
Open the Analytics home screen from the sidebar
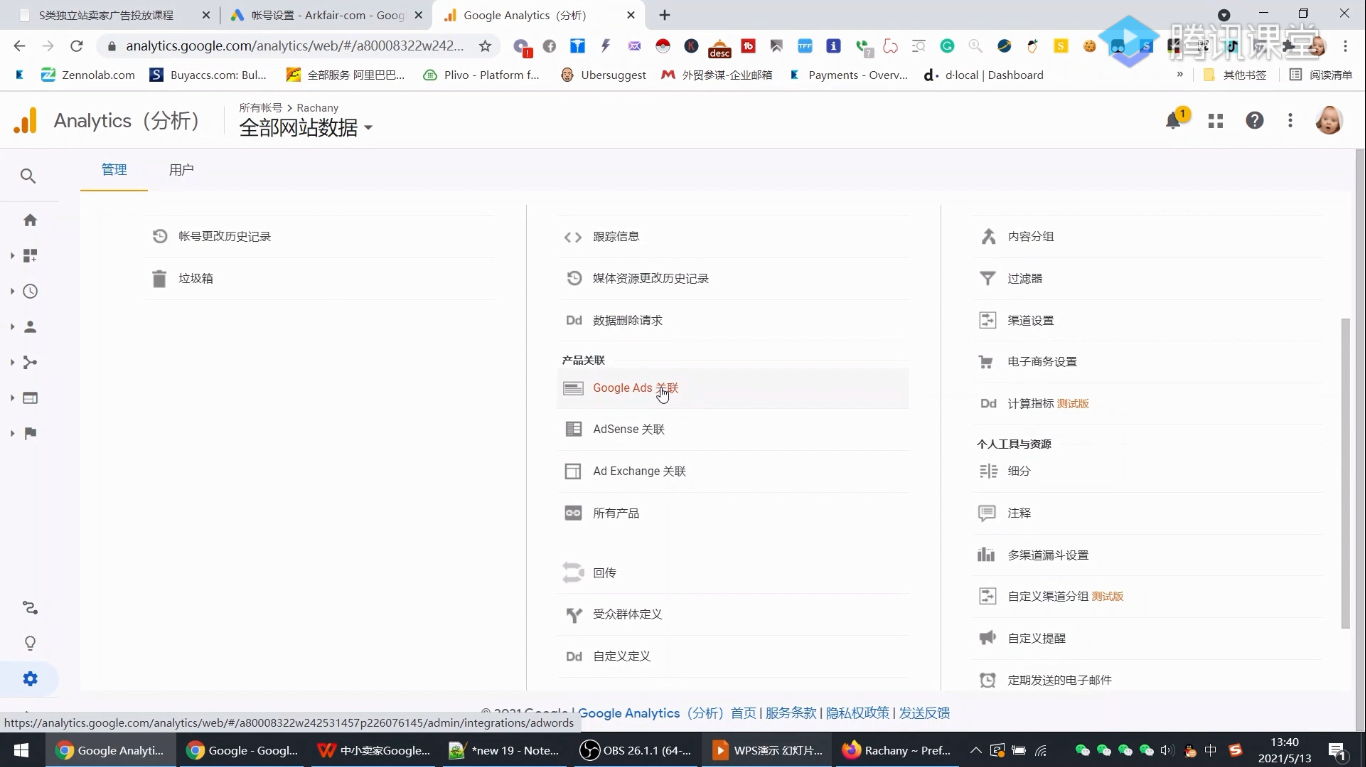[x=30, y=219]
